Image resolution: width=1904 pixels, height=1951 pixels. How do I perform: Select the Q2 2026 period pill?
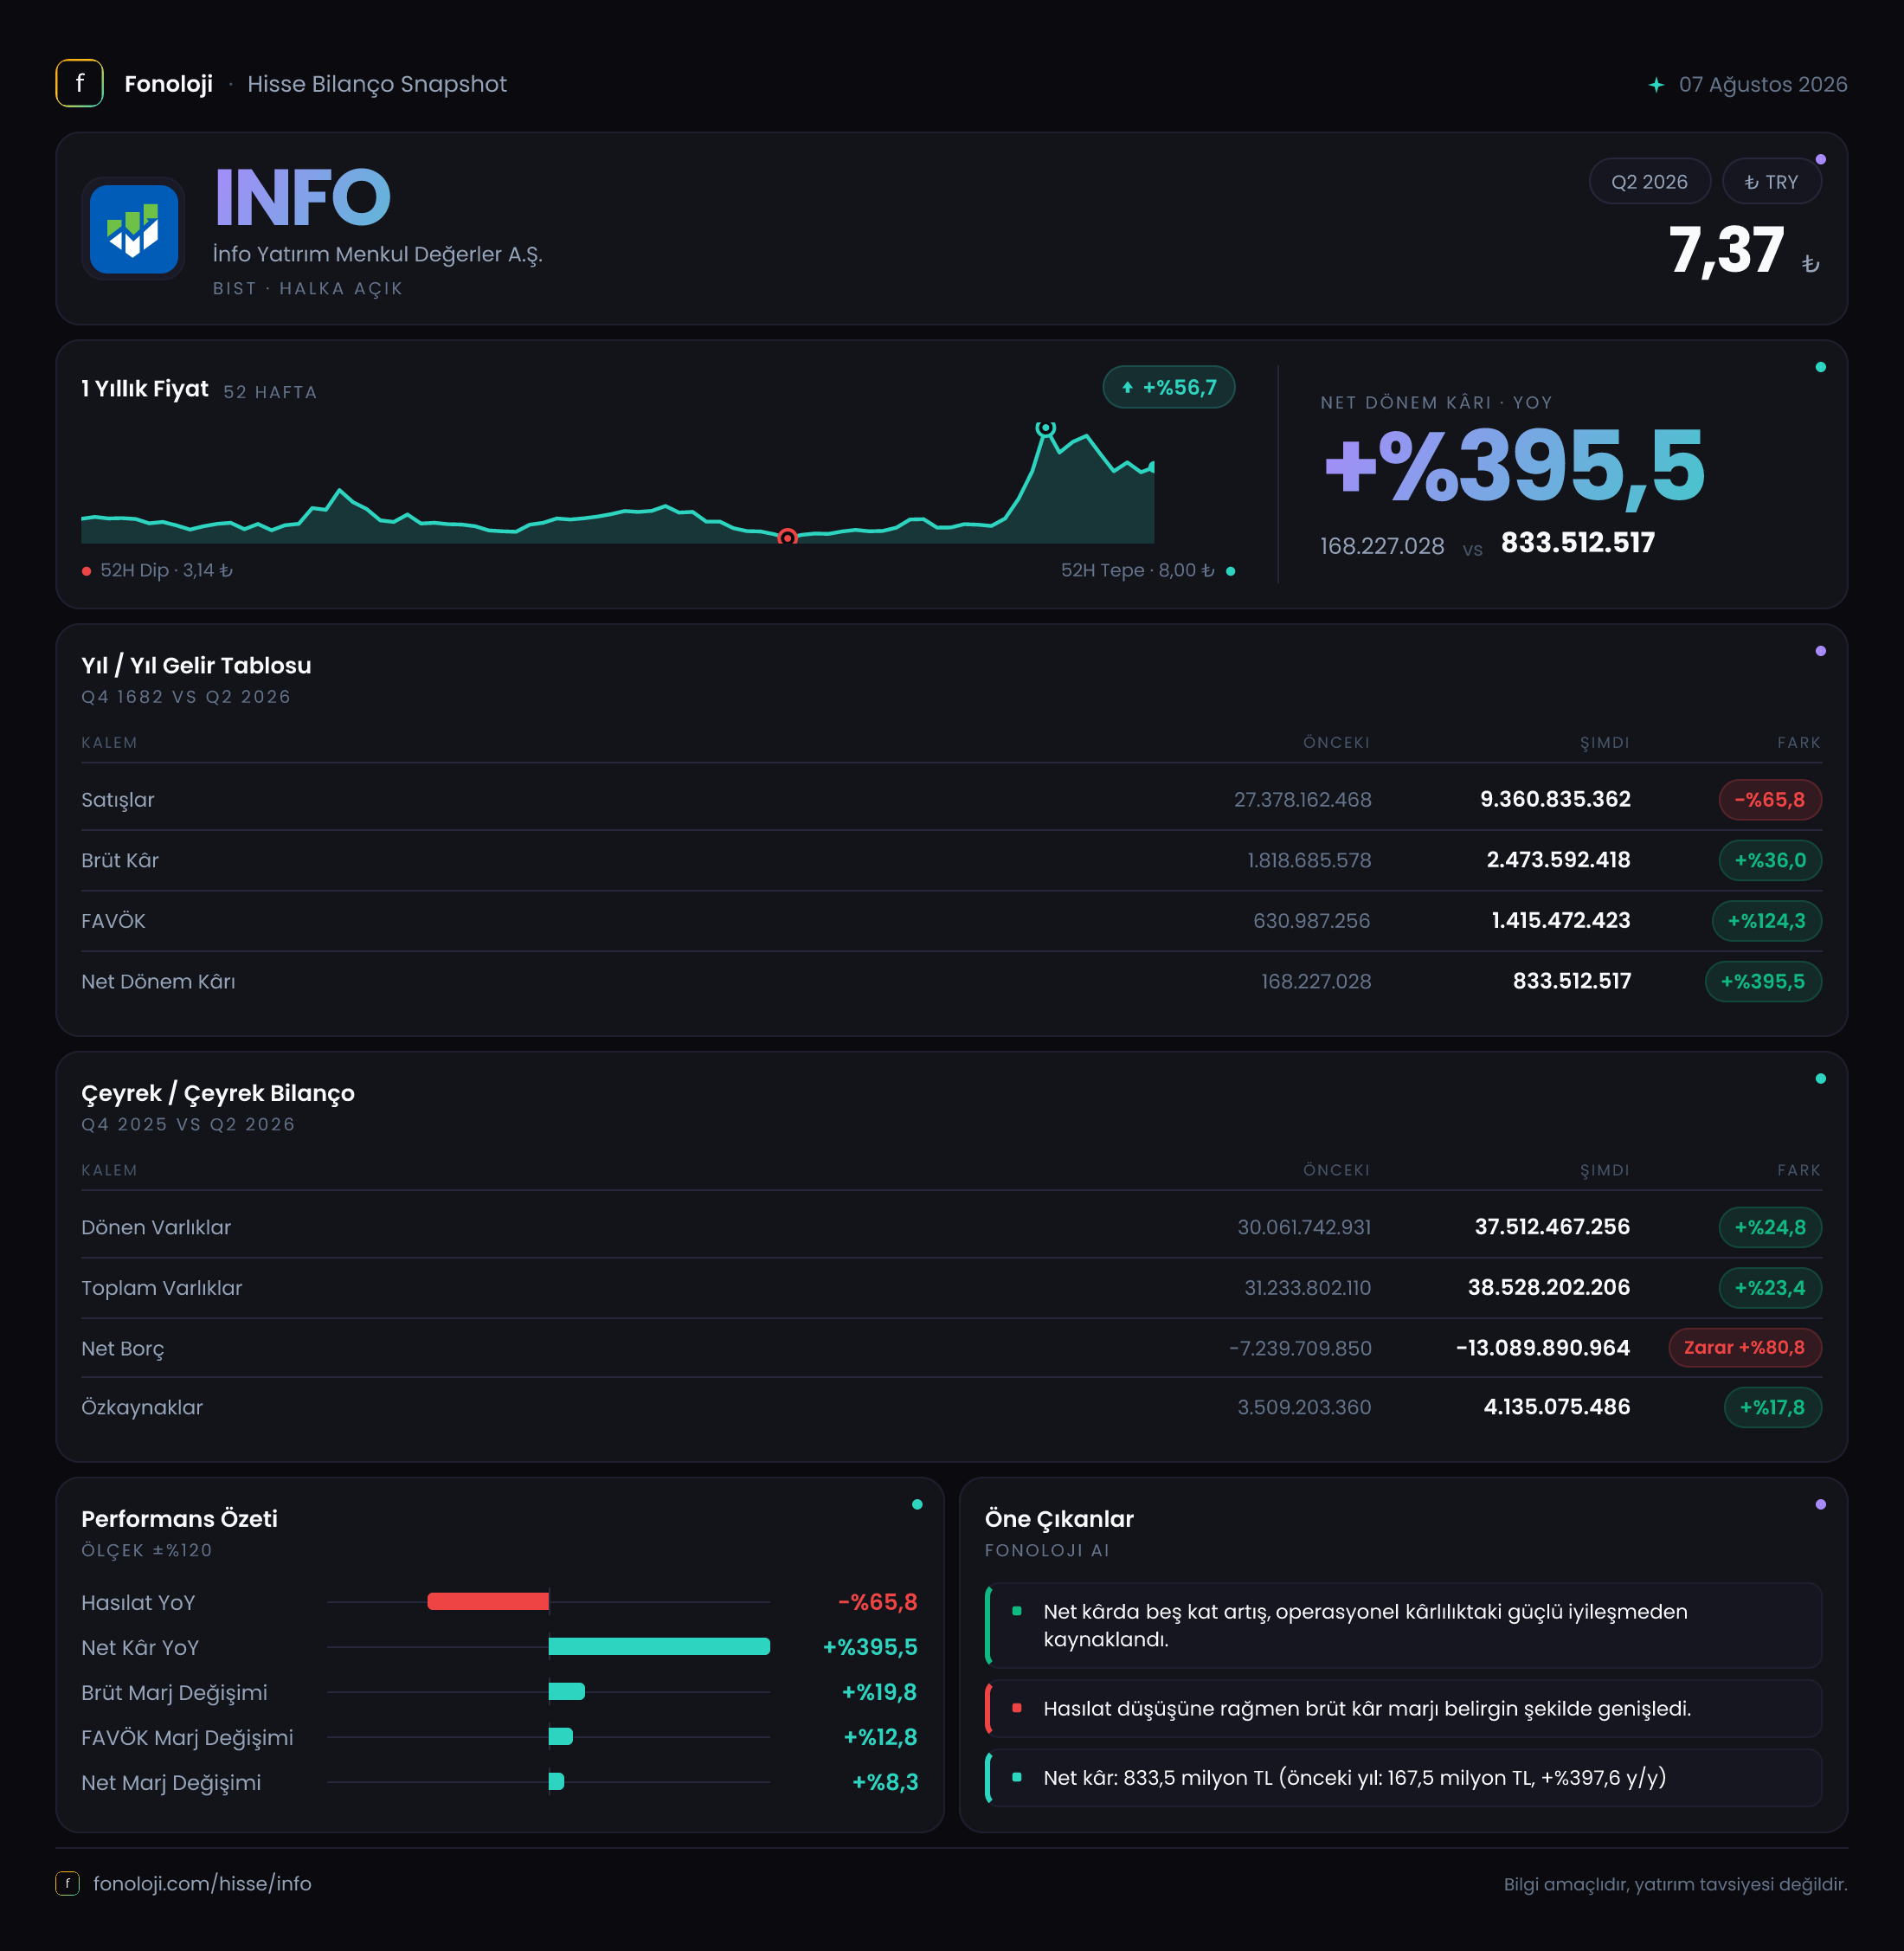tap(1649, 182)
